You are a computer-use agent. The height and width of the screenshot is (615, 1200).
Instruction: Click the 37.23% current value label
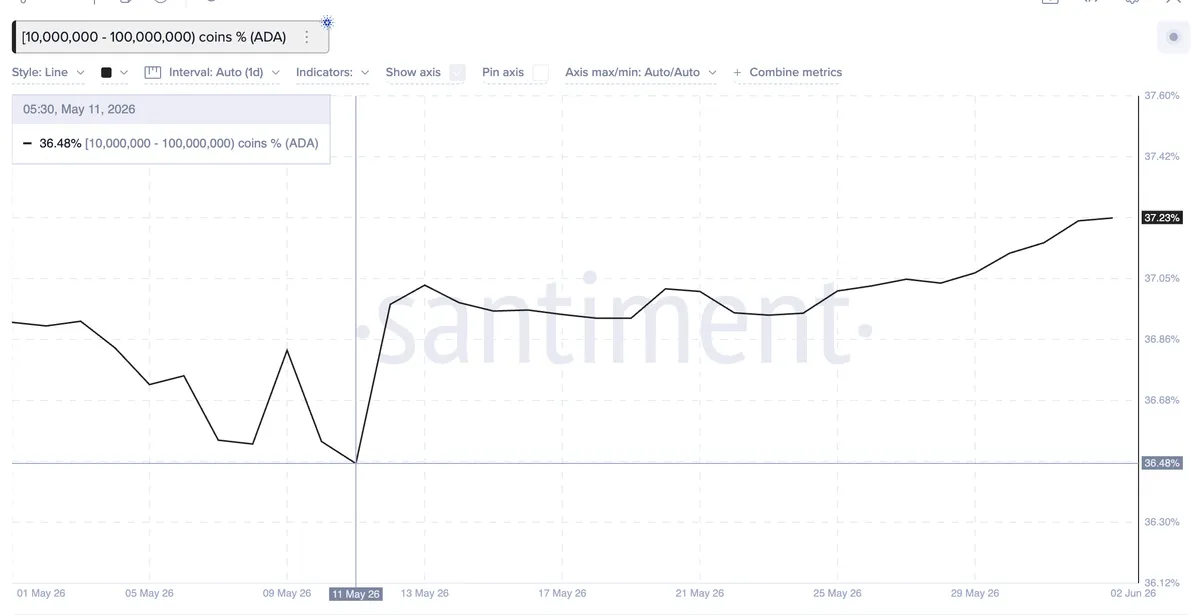[1162, 217]
